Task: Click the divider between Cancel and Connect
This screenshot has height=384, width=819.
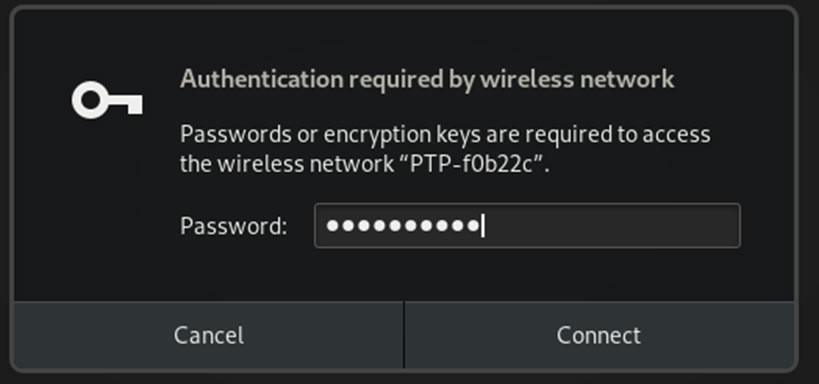Action: pos(404,335)
